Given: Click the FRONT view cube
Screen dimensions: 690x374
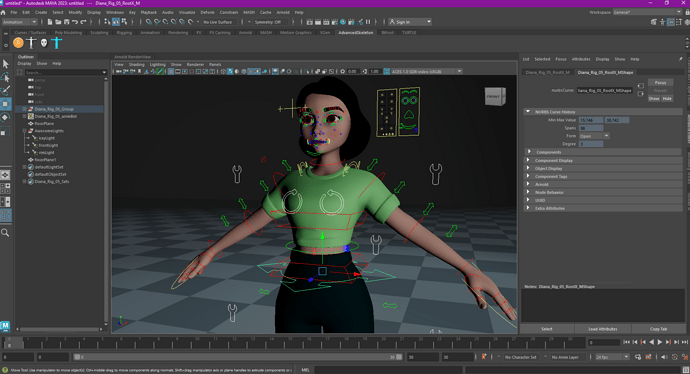Looking at the screenshot, I should pos(495,96).
